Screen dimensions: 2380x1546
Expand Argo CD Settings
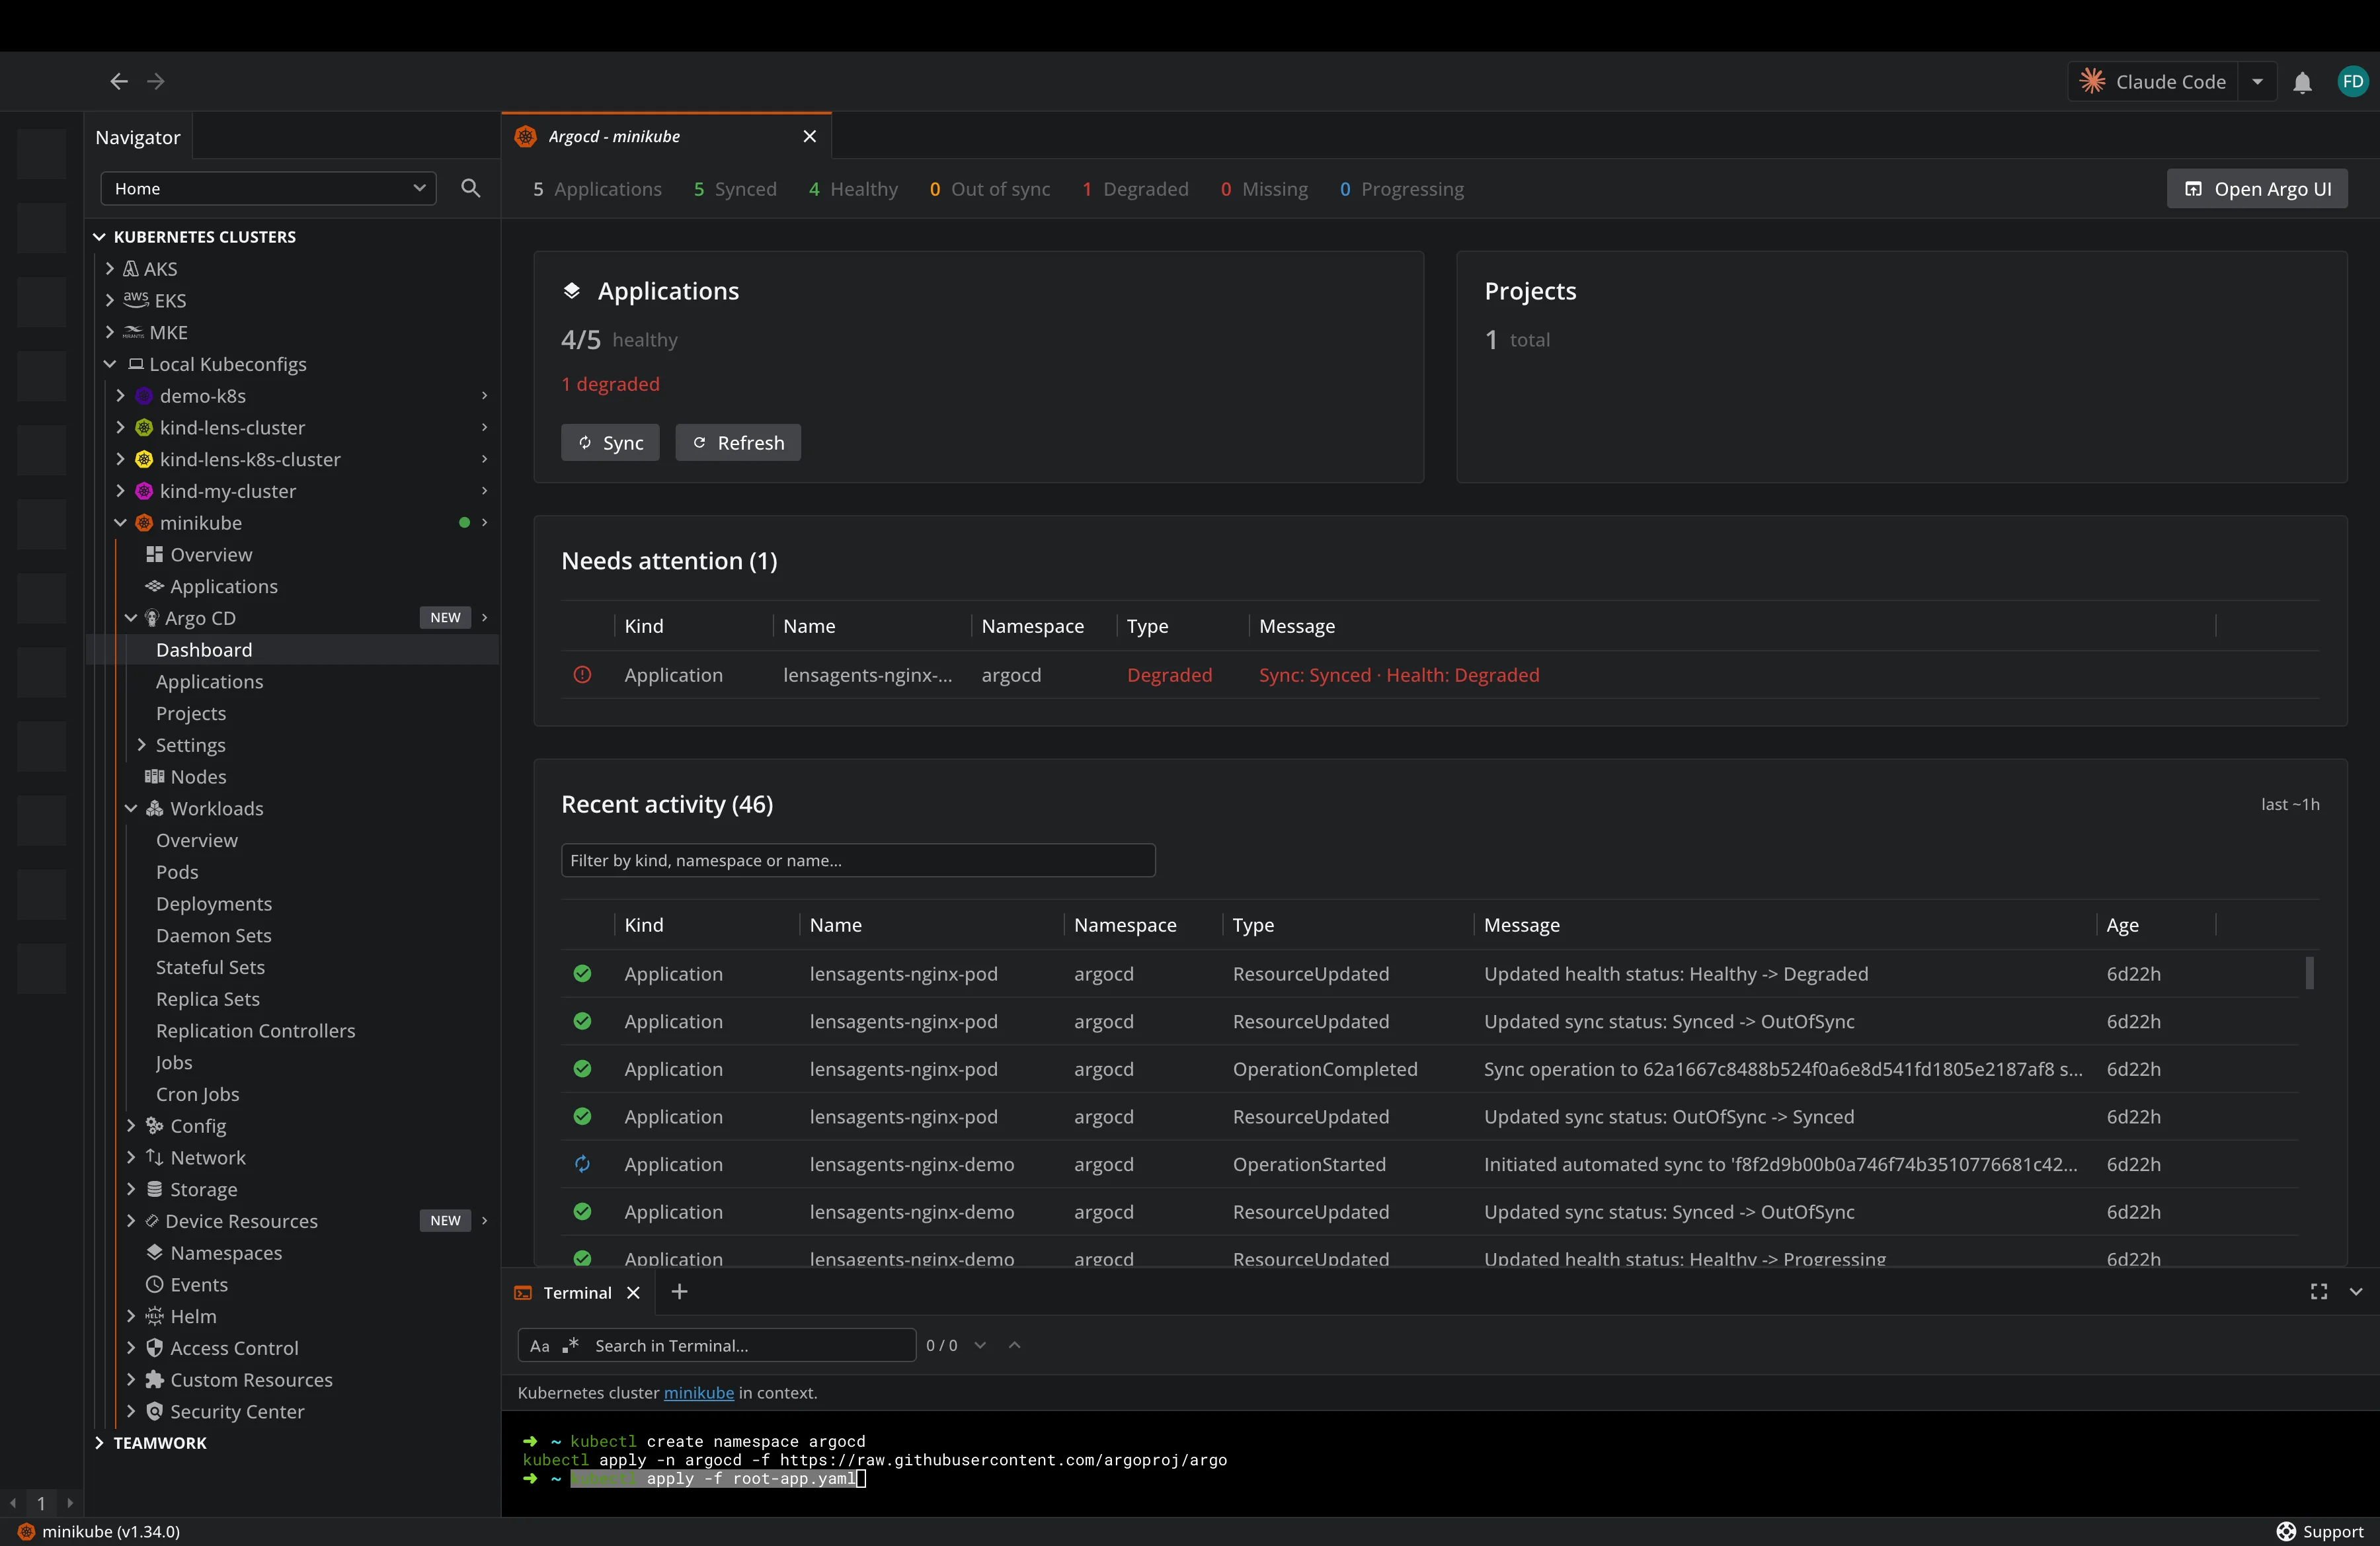[x=141, y=744]
